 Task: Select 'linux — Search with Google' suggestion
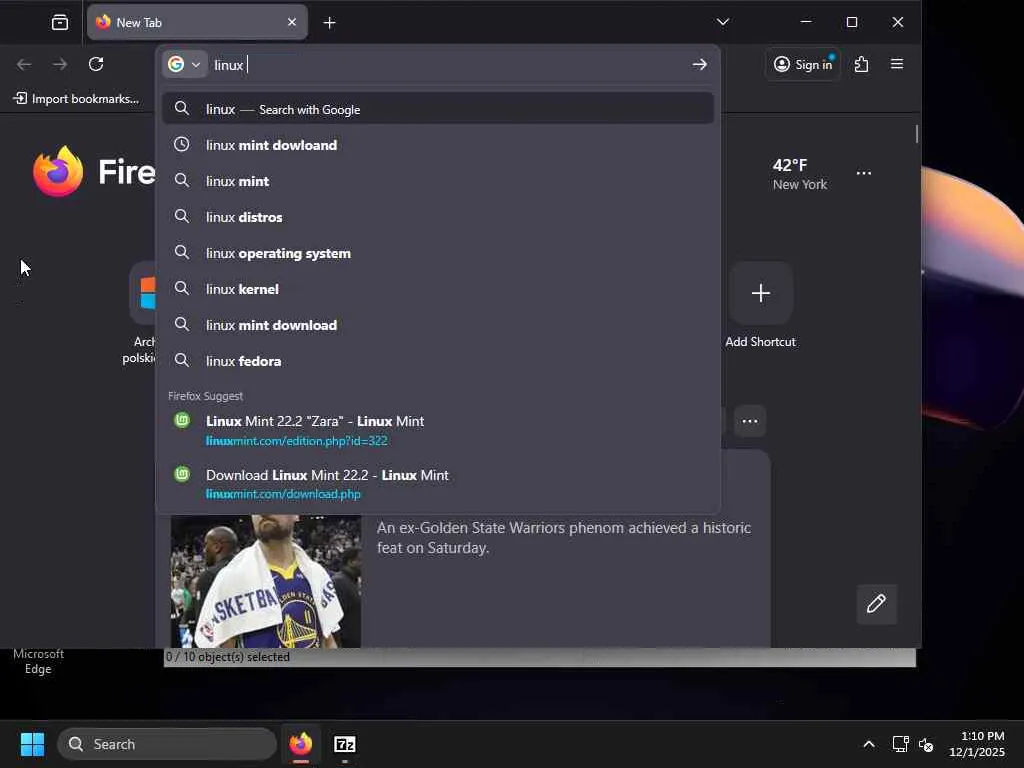pos(438,109)
